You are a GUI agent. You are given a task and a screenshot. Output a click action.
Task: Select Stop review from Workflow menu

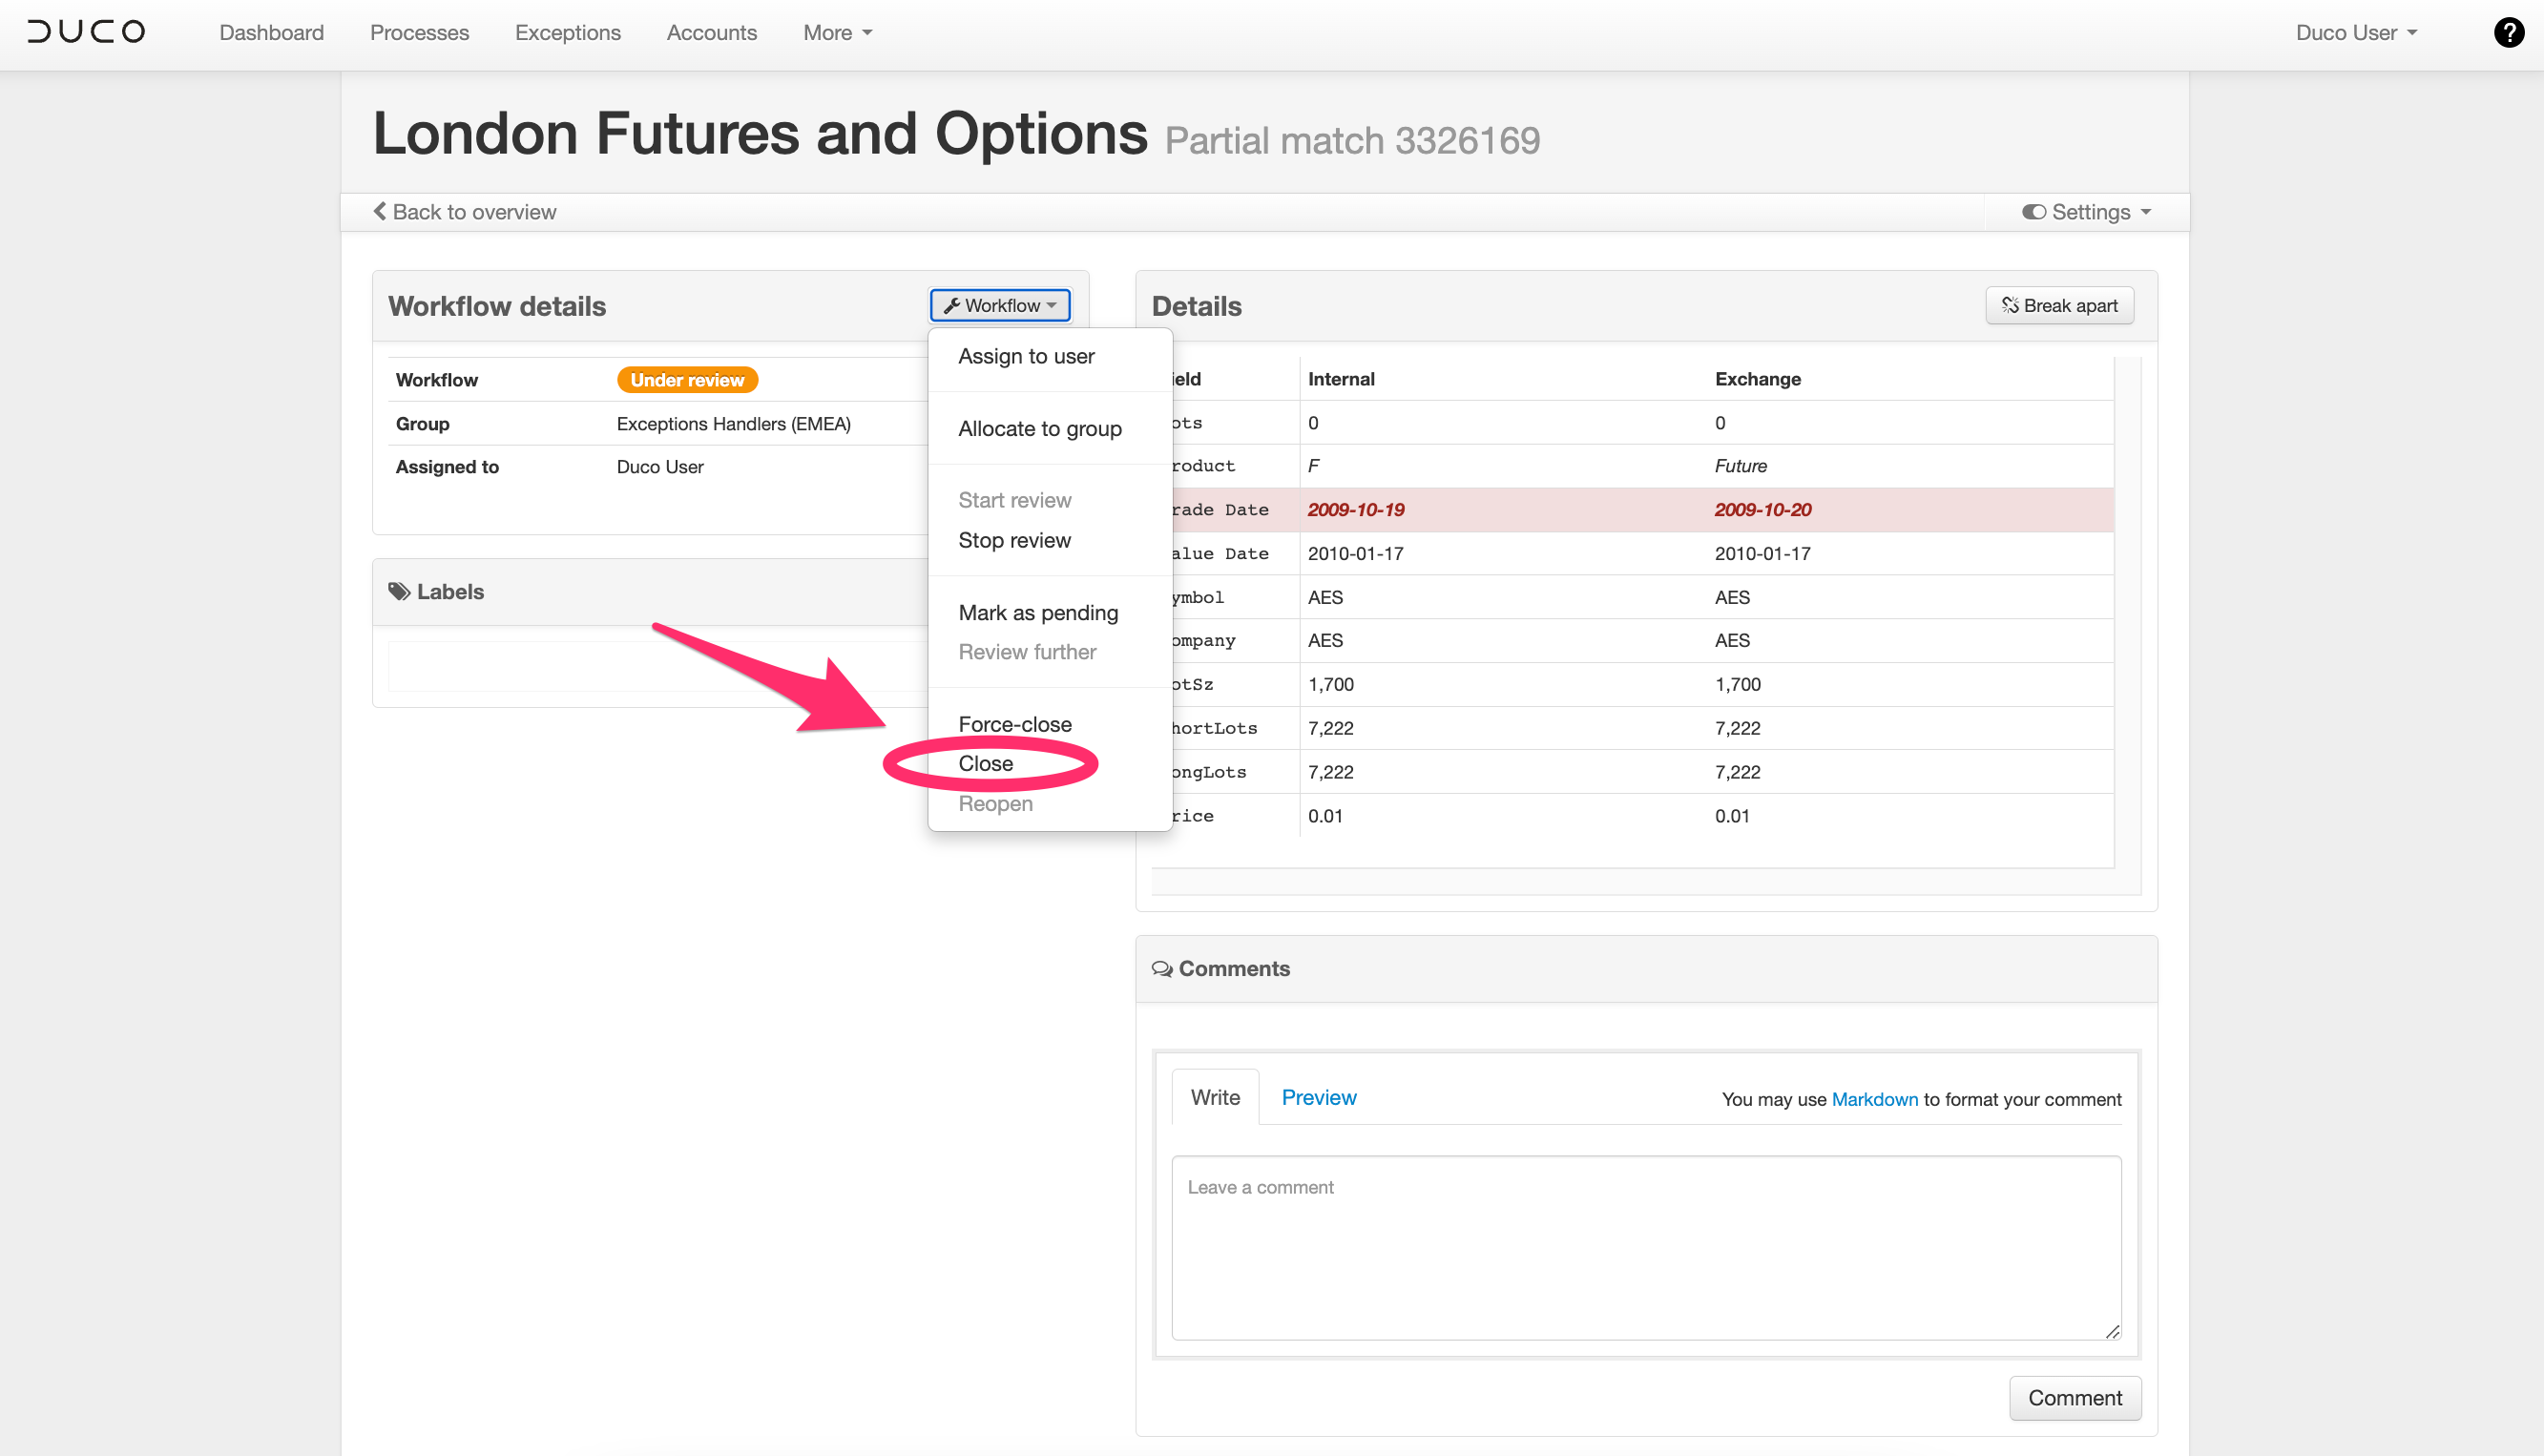[1014, 540]
